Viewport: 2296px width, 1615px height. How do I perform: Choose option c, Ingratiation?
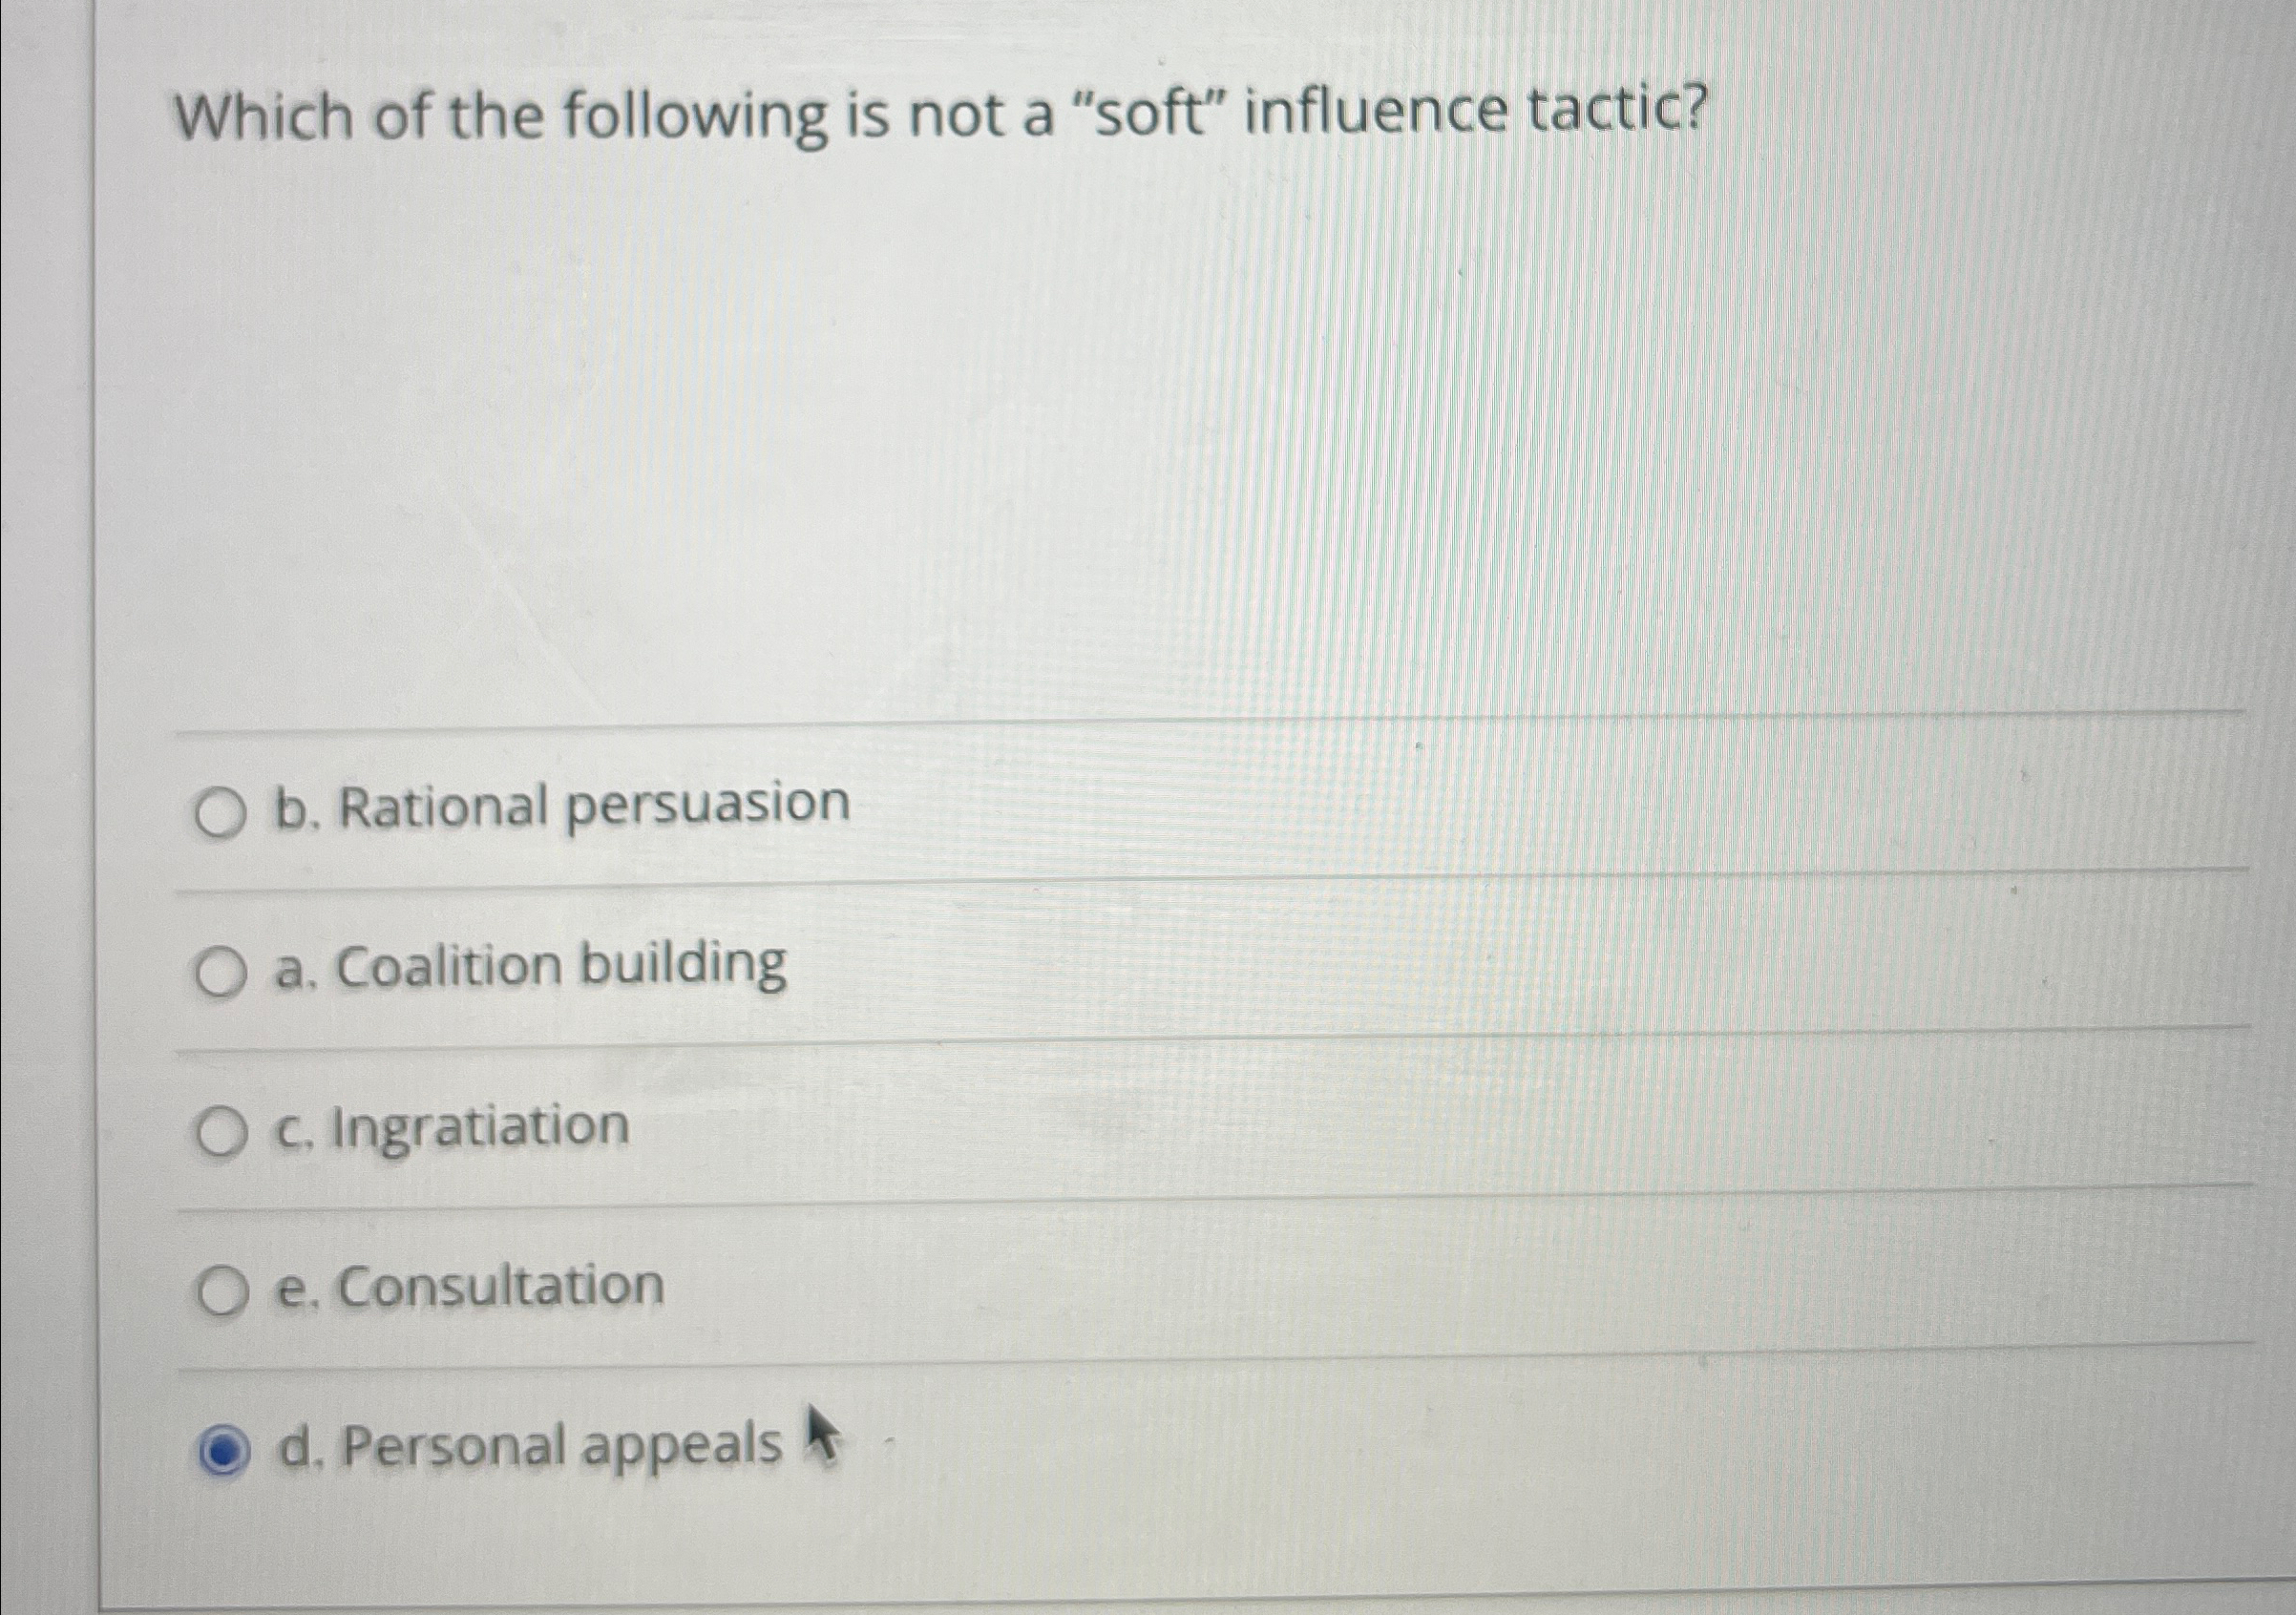tap(450, 1128)
